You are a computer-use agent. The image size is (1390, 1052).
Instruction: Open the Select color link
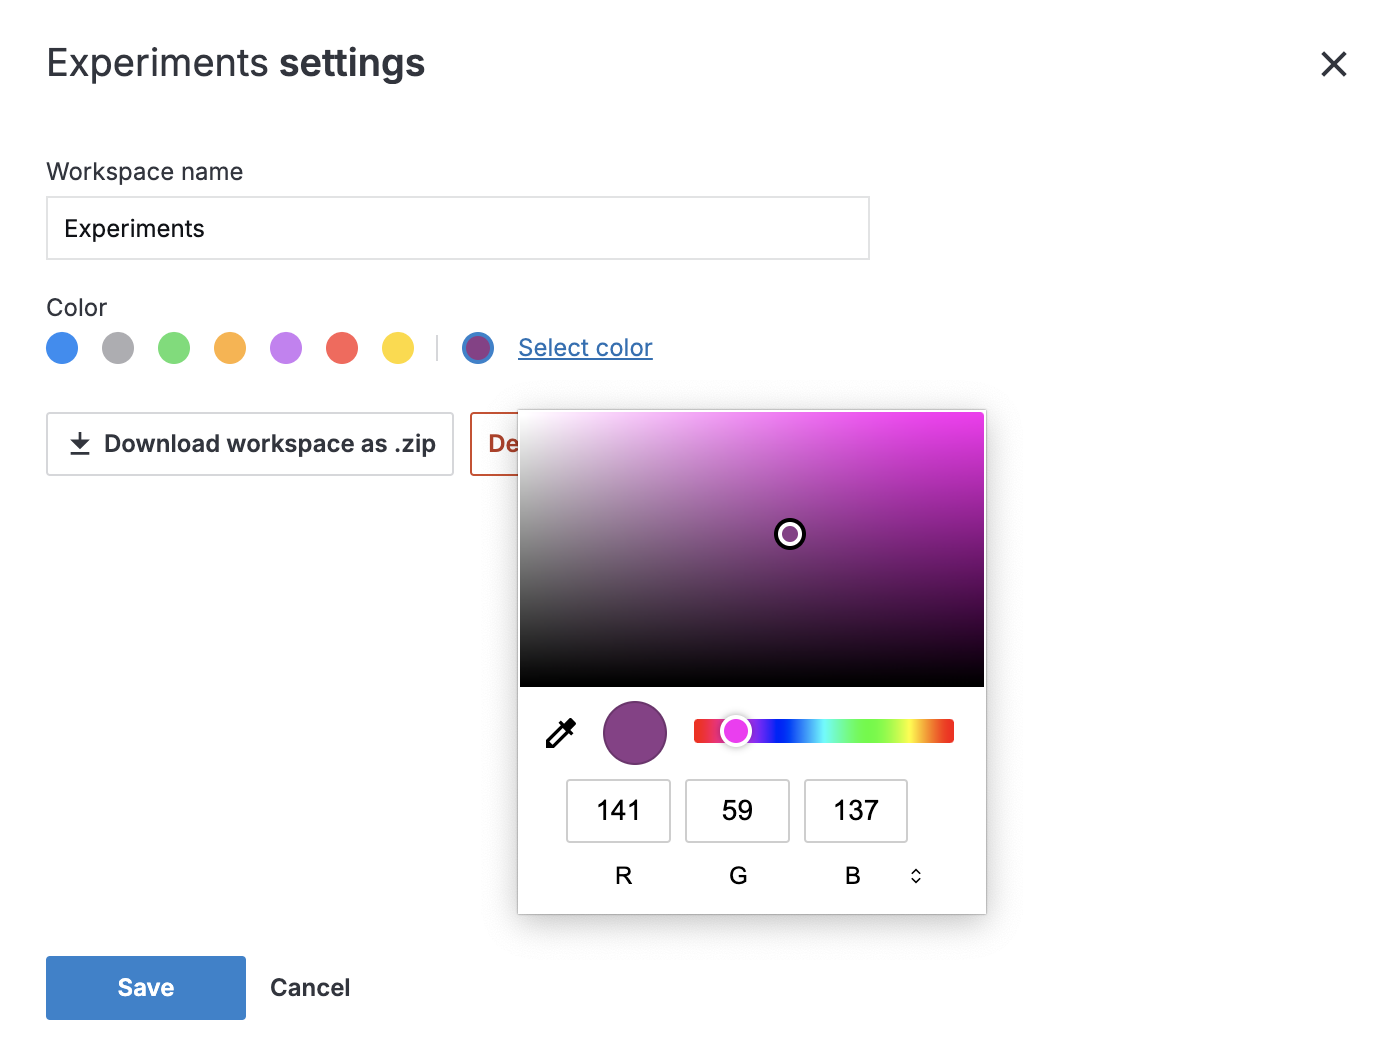585,347
